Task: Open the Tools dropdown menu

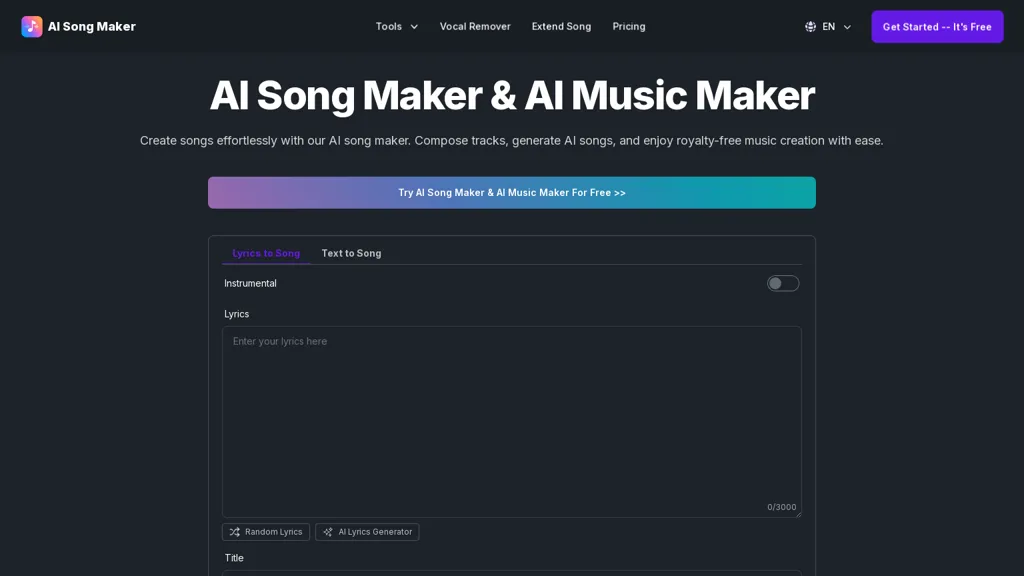Action: (396, 27)
